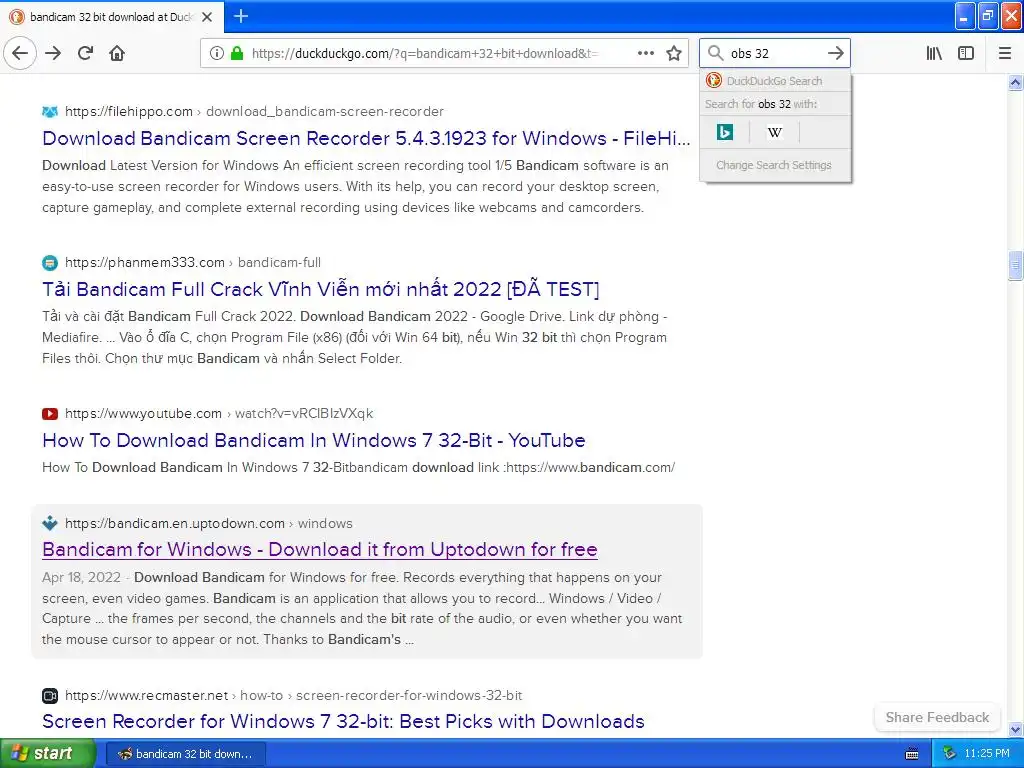Click the 'Apr 18, 2022' result date text
Image resolution: width=1024 pixels, height=768 pixels.
click(81, 577)
